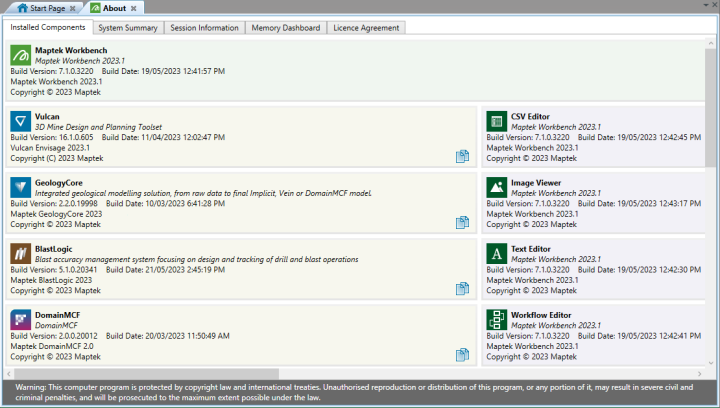Image resolution: width=720 pixels, height=408 pixels.
Task: Select the Vulcan component title
Action: click(47, 117)
